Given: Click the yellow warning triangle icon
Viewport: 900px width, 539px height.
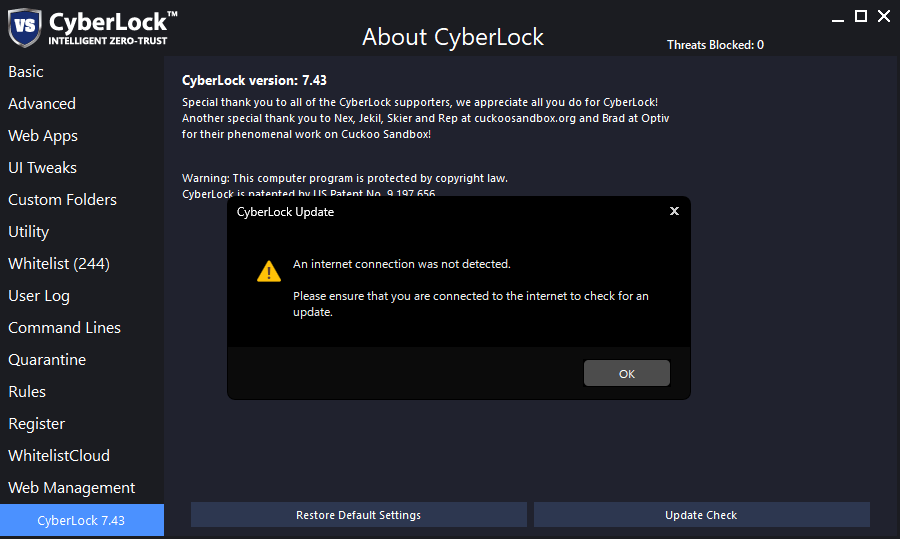Looking at the screenshot, I should tap(269, 271).
